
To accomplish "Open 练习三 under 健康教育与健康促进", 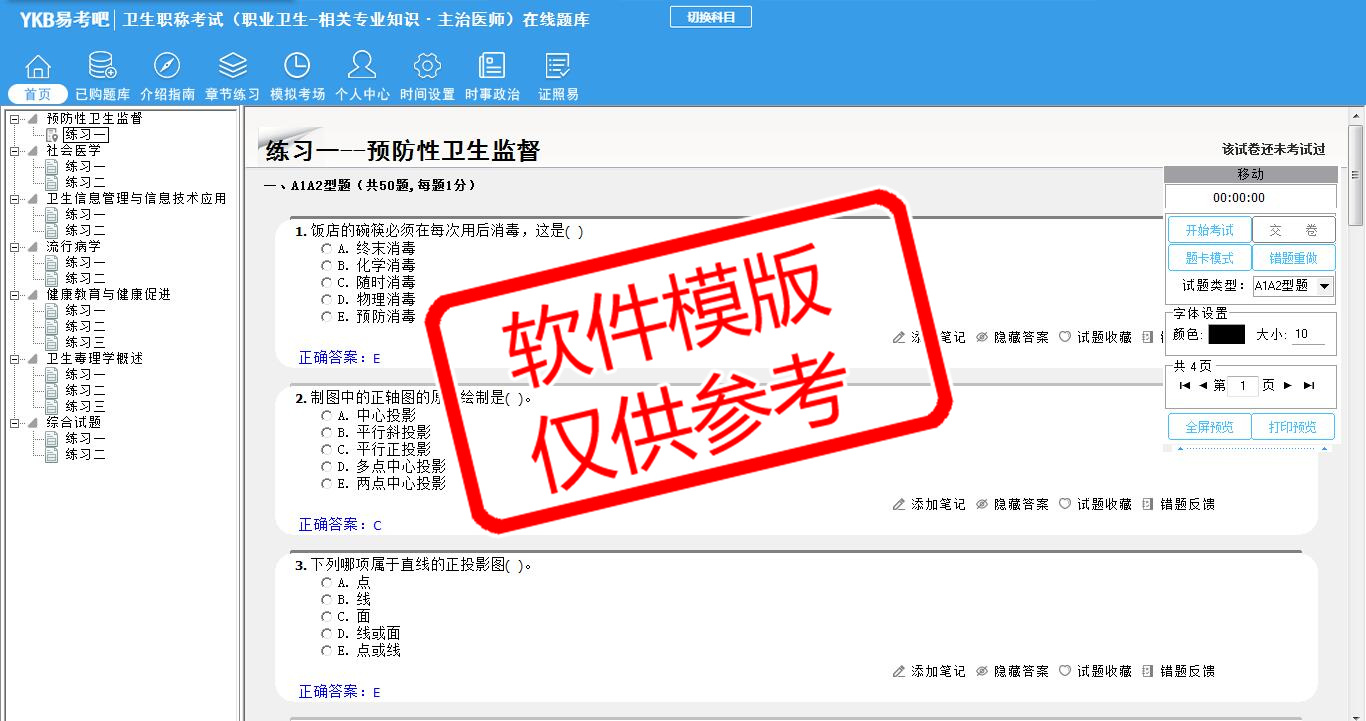I will (x=85, y=342).
